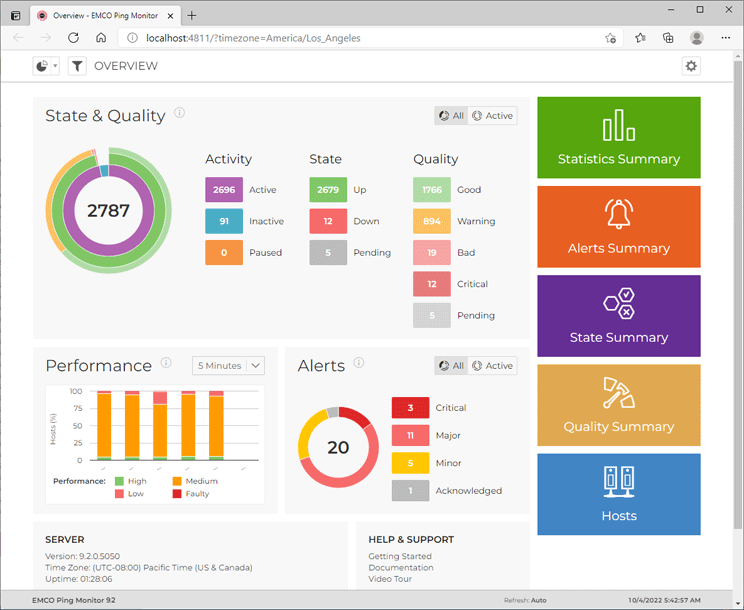Open settings gear in Overview toolbar
This screenshot has height=610, width=744.
691,66
